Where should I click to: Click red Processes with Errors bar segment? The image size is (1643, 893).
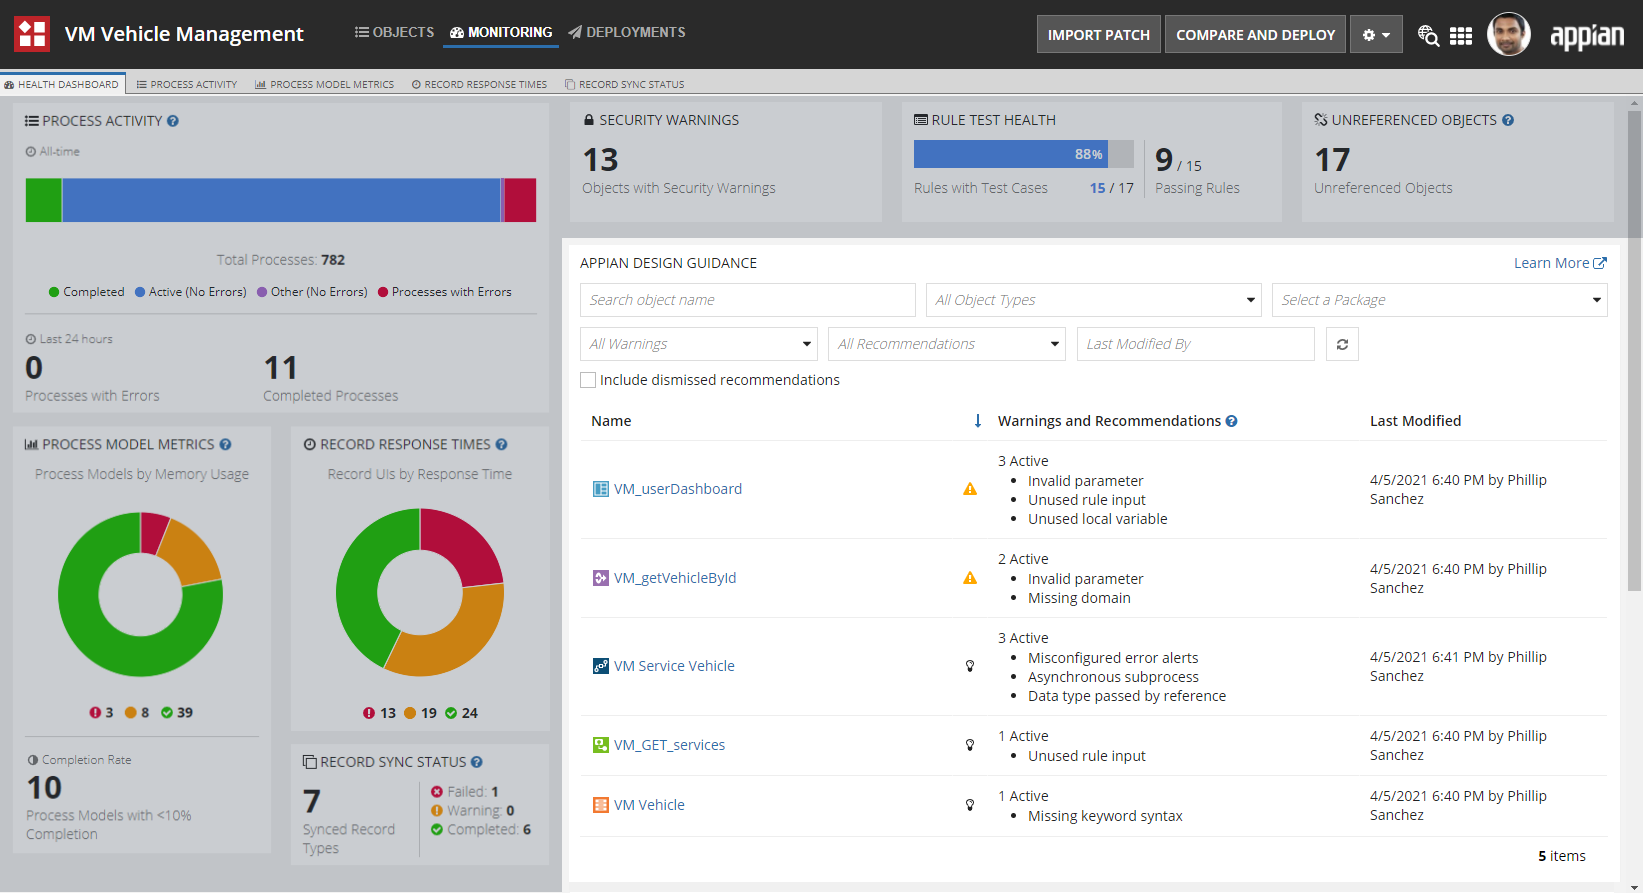520,200
